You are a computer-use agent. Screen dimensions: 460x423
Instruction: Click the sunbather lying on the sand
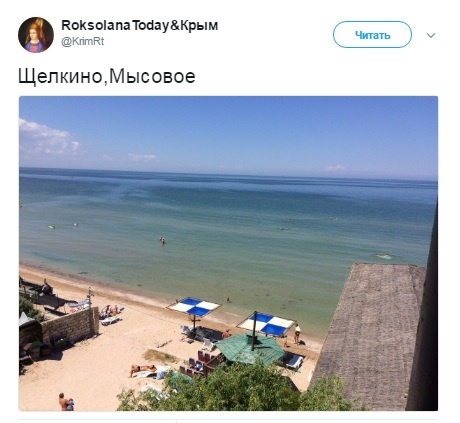[x=143, y=369]
